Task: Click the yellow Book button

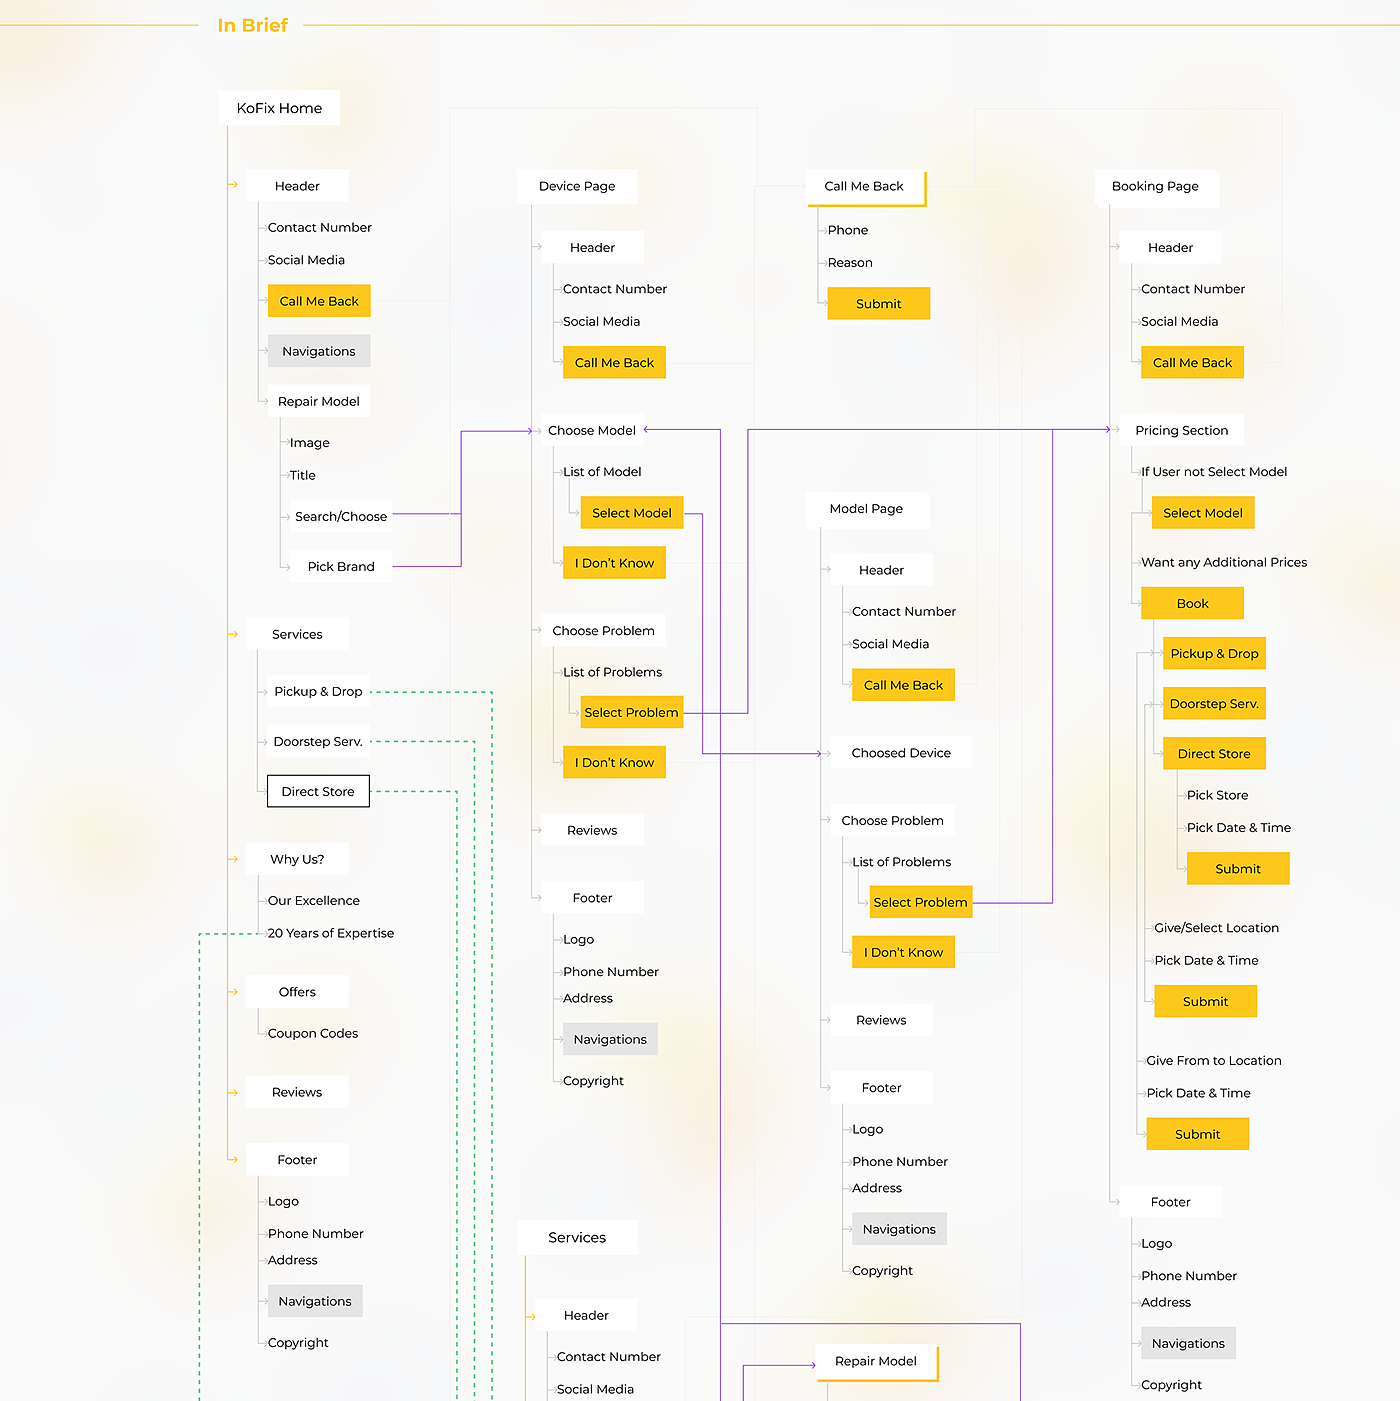Action: pos(1192,604)
